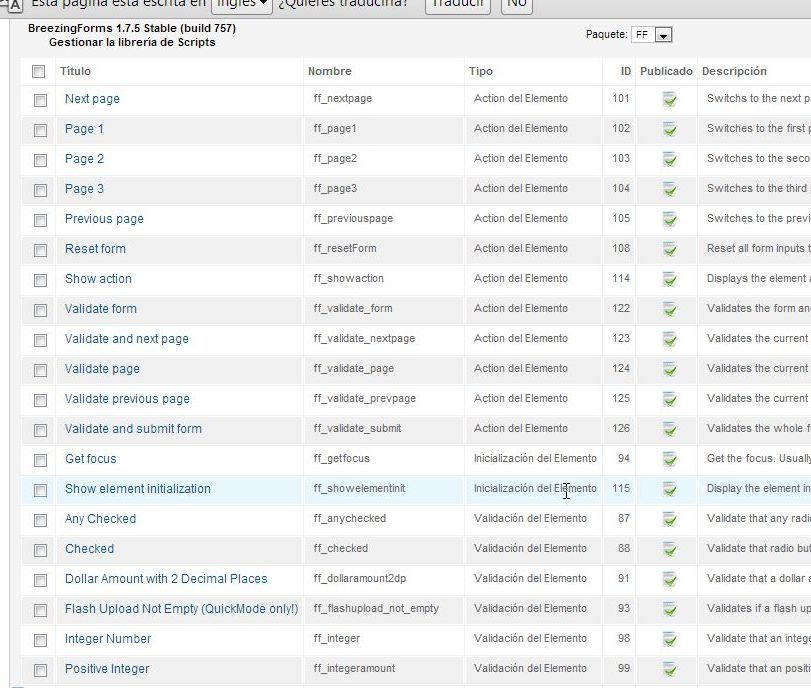Click the Traducir button
Screen dimensions: 811x688
(x=458, y=4)
